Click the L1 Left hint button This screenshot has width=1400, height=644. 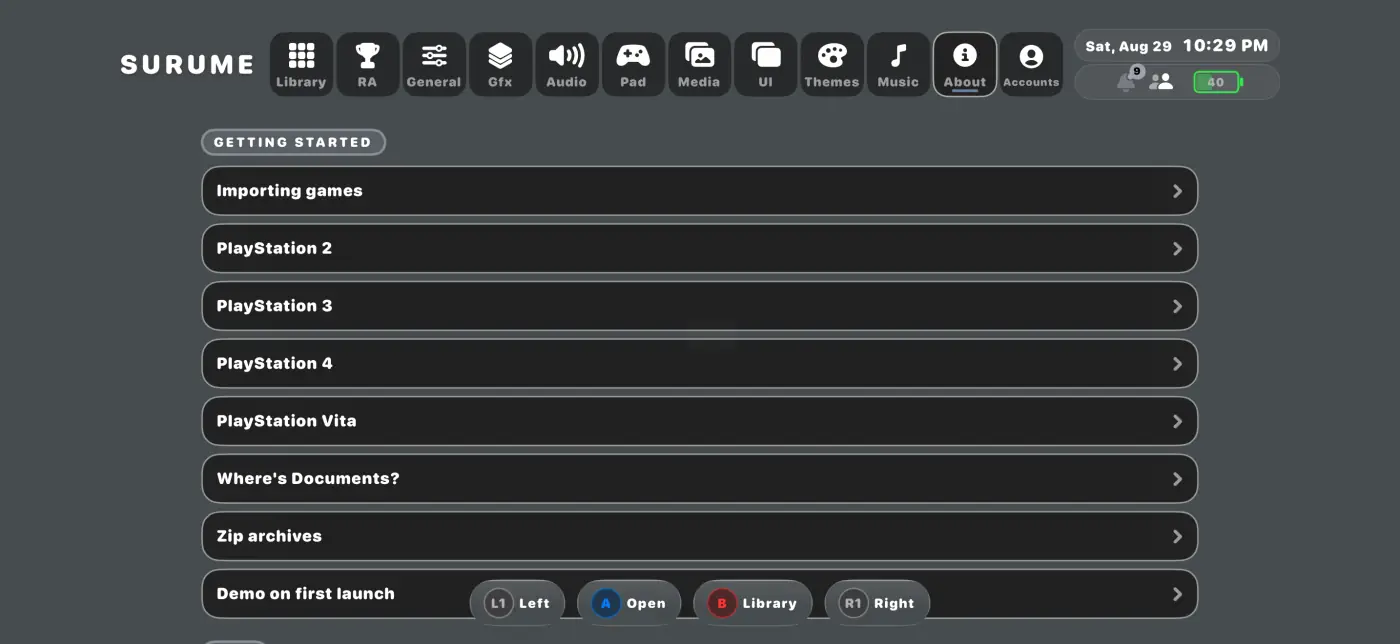point(517,603)
